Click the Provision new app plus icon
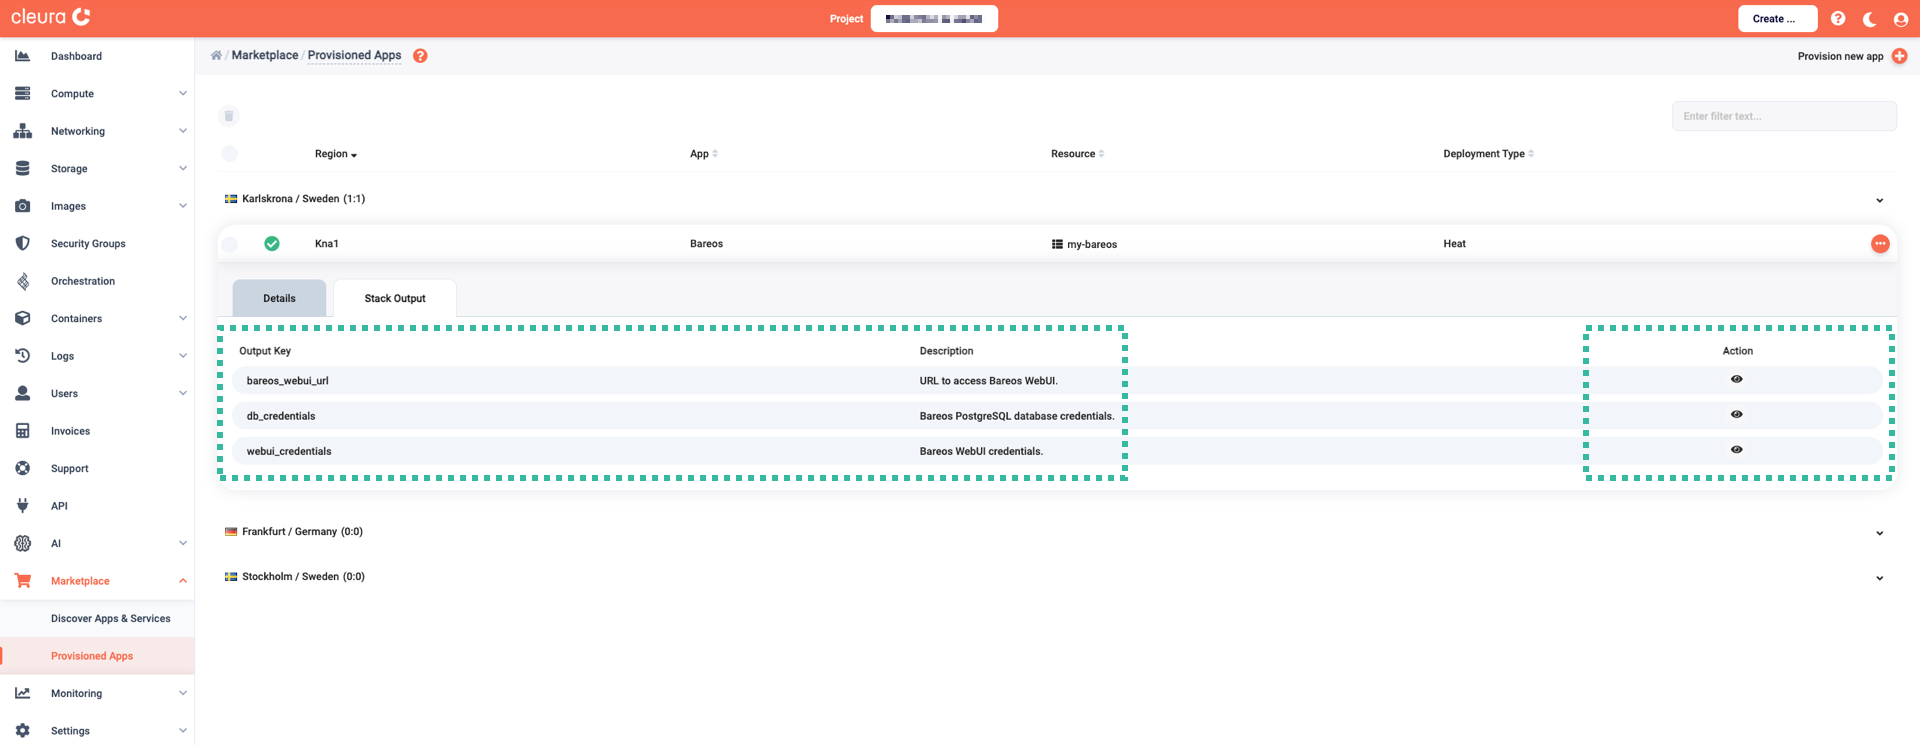The image size is (1920, 745). (x=1899, y=56)
